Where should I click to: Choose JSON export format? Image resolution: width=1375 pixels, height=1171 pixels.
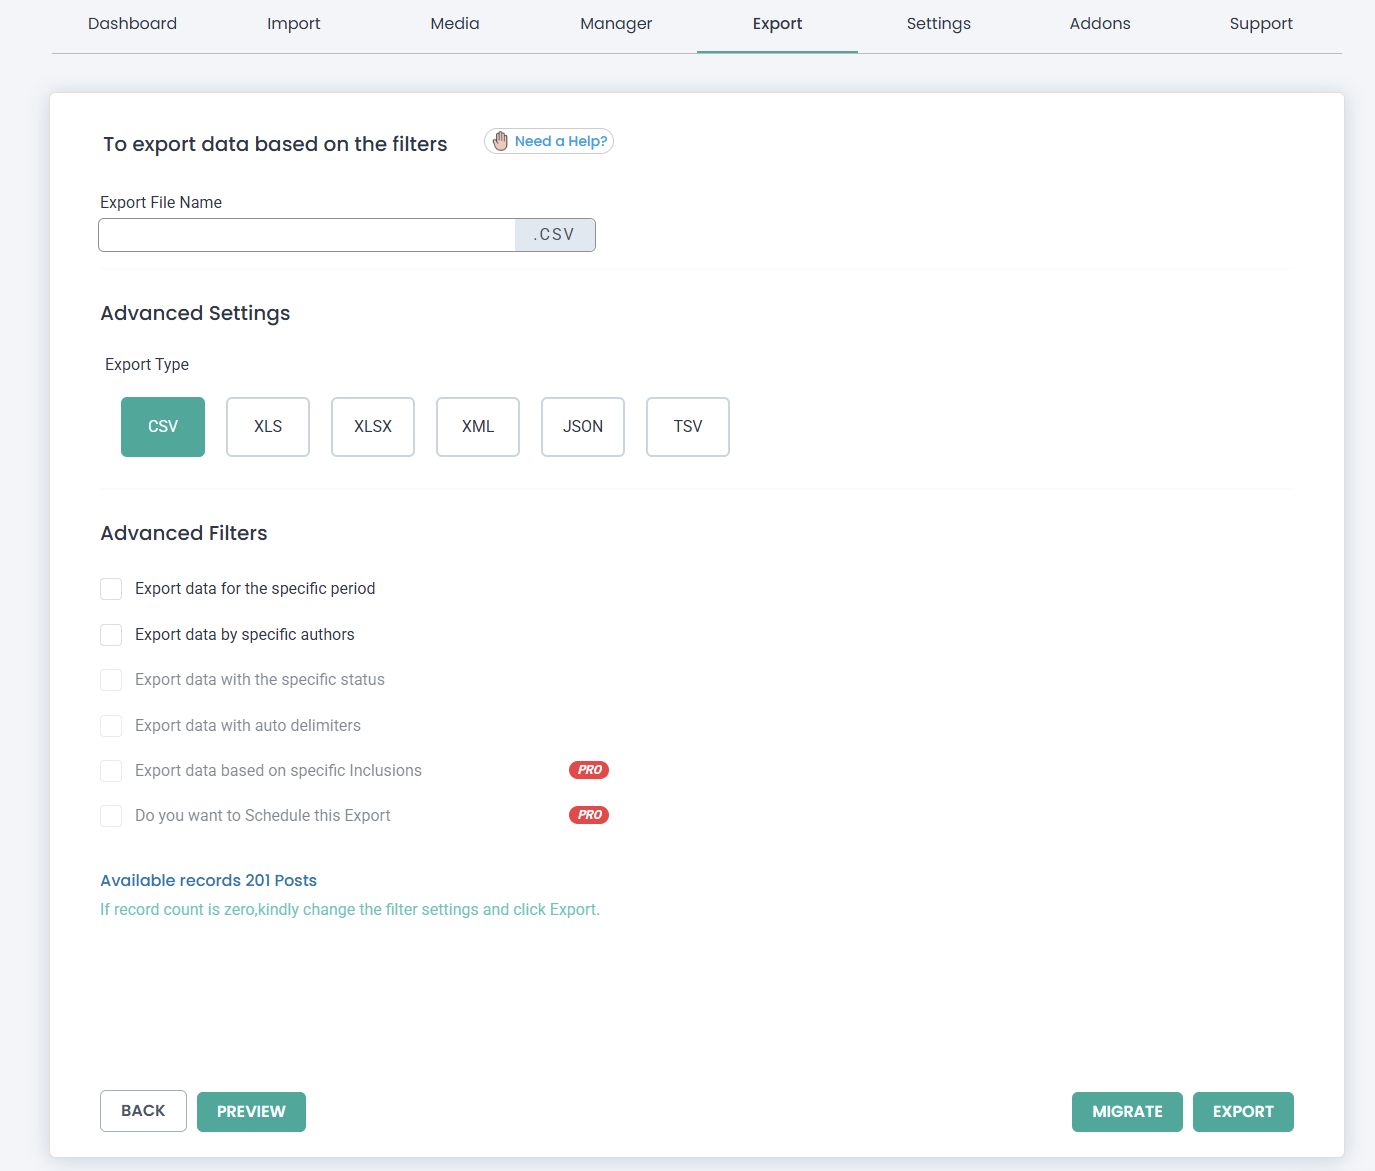(x=582, y=427)
